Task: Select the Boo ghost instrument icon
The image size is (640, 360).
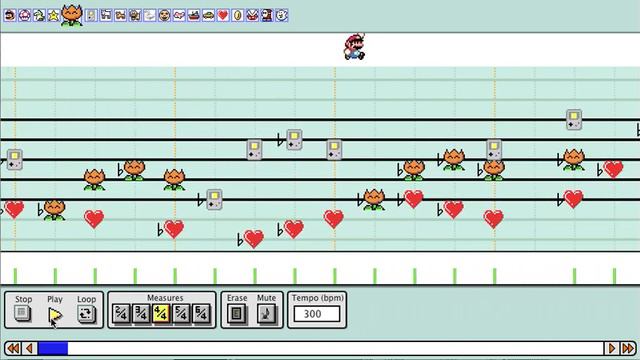Action: [x=282, y=16]
